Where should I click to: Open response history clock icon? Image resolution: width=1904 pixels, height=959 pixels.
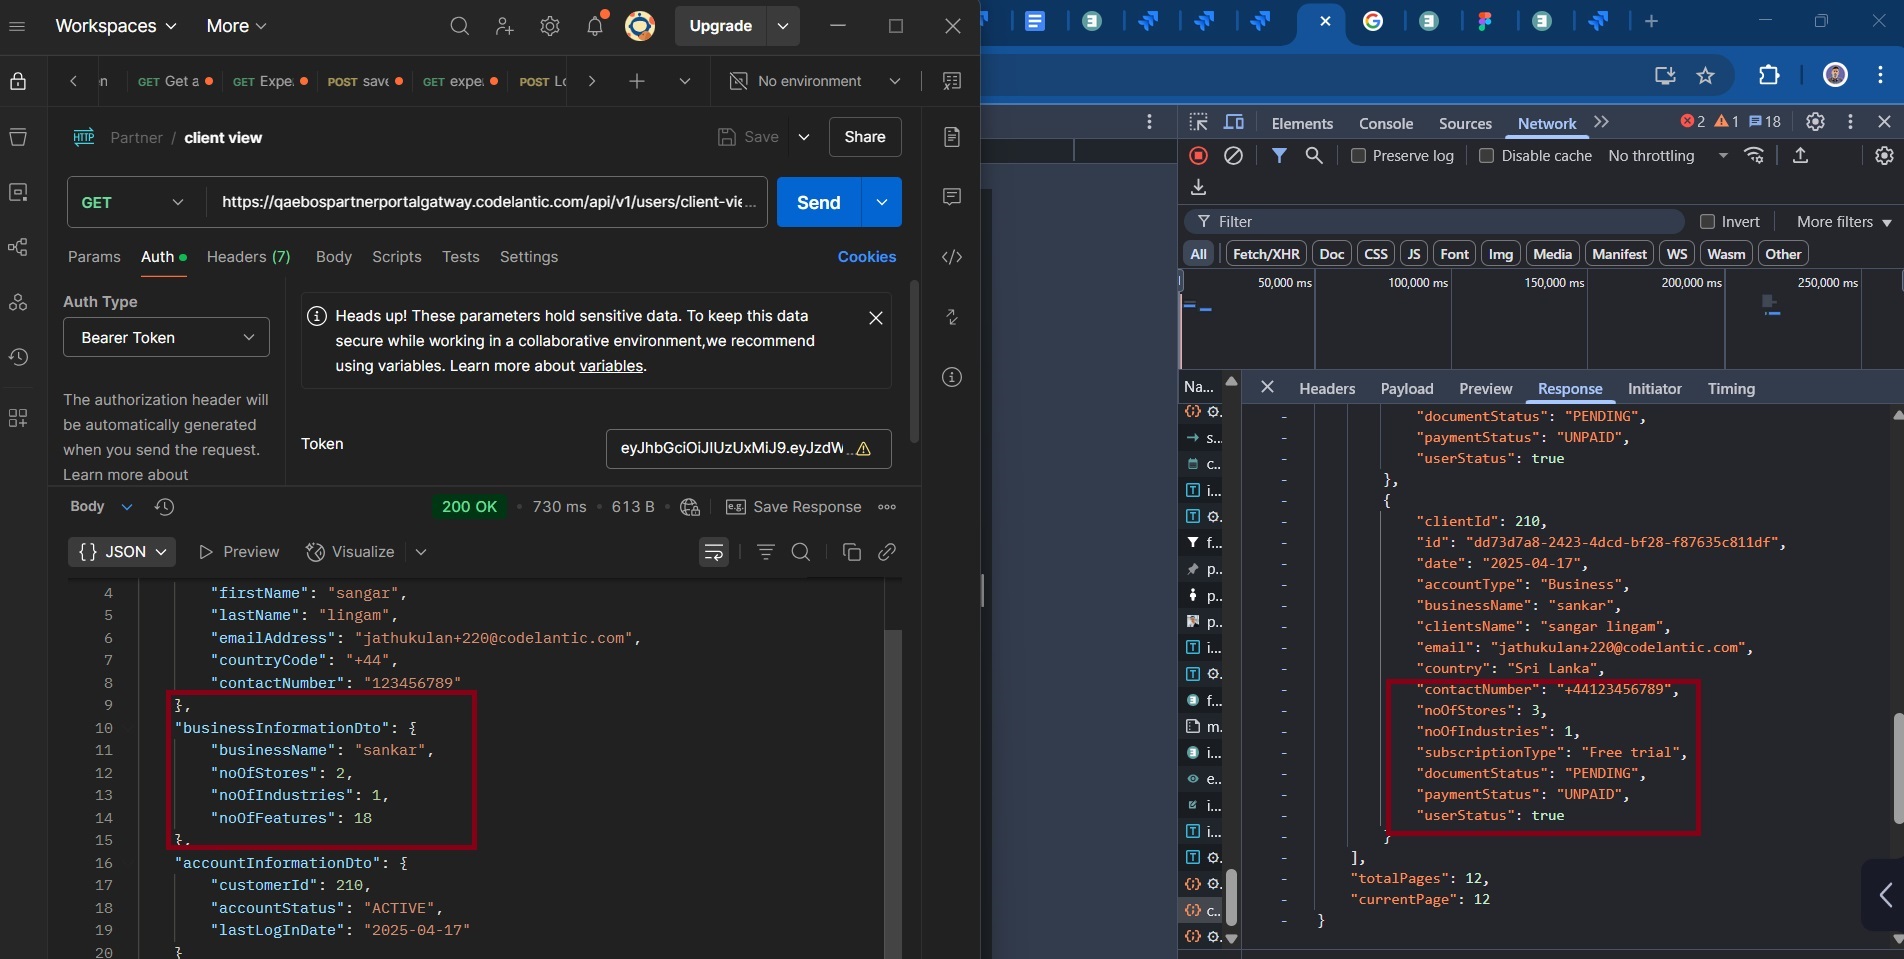[x=165, y=507]
